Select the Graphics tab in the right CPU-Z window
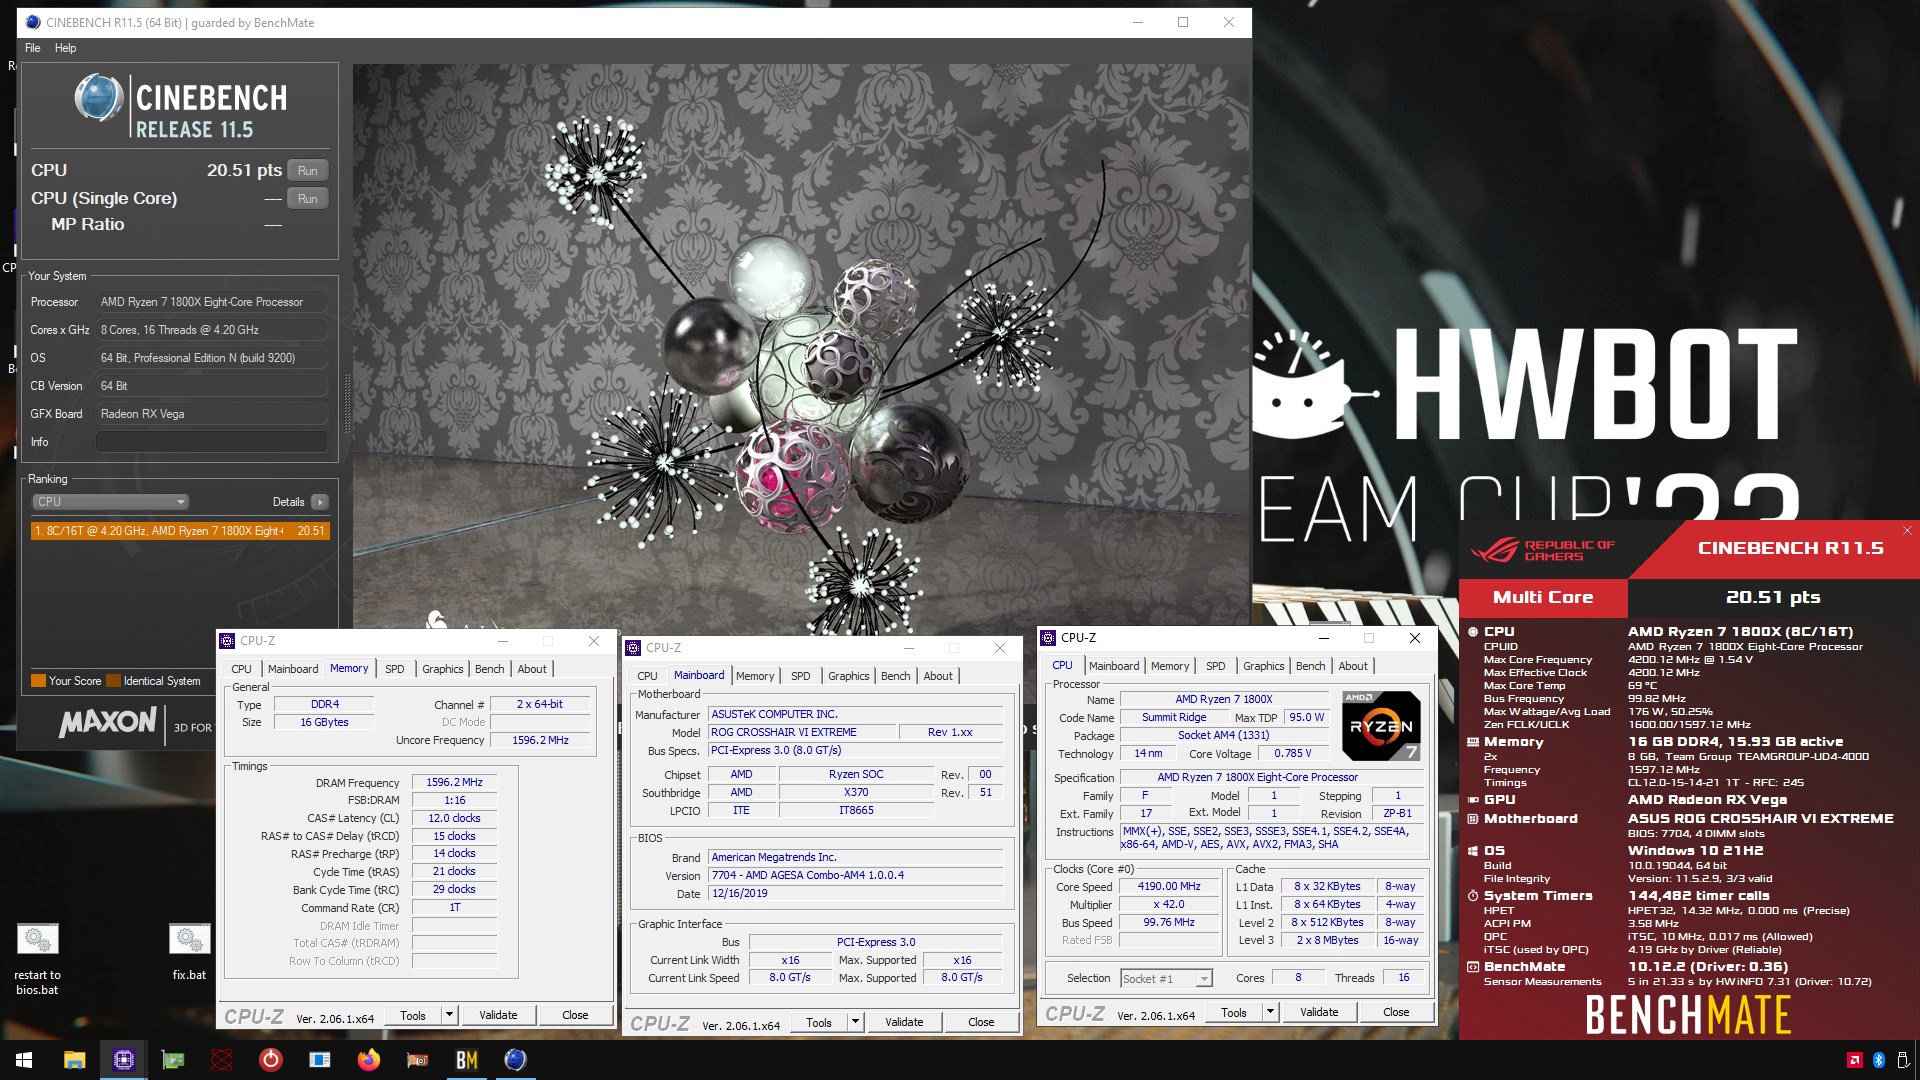Viewport: 1920px width, 1080px height. 1263,666
